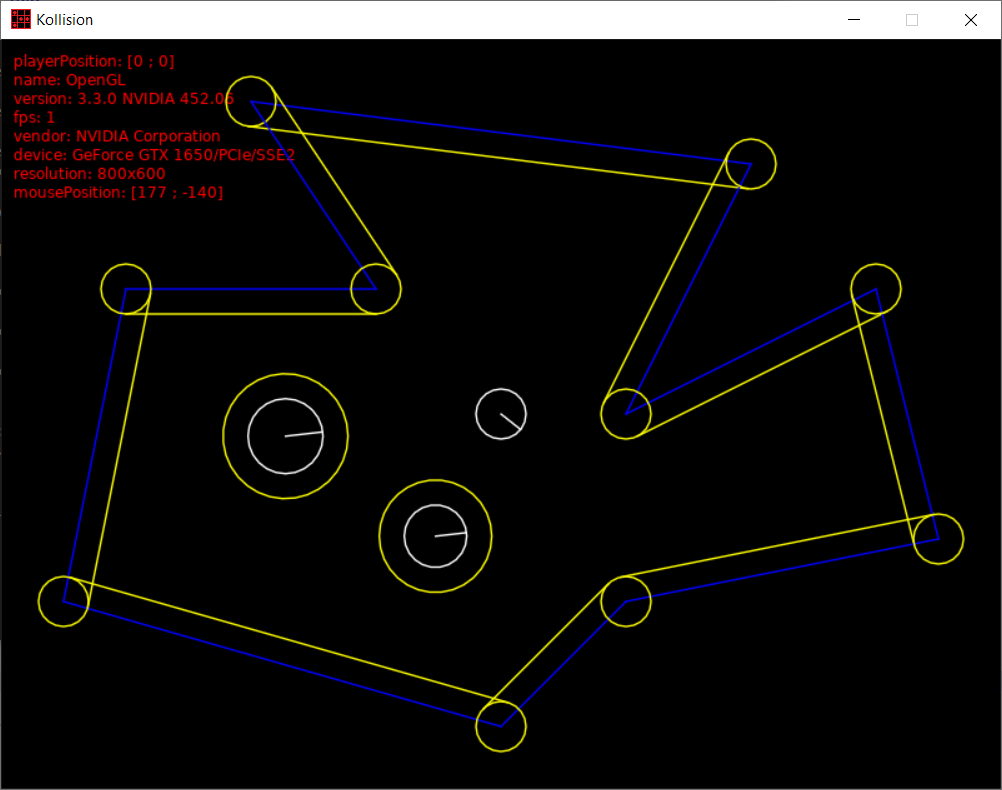Image resolution: width=1002 pixels, height=790 pixels.
Task: Click the playerPosition debug text line
Action: (x=94, y=61)
